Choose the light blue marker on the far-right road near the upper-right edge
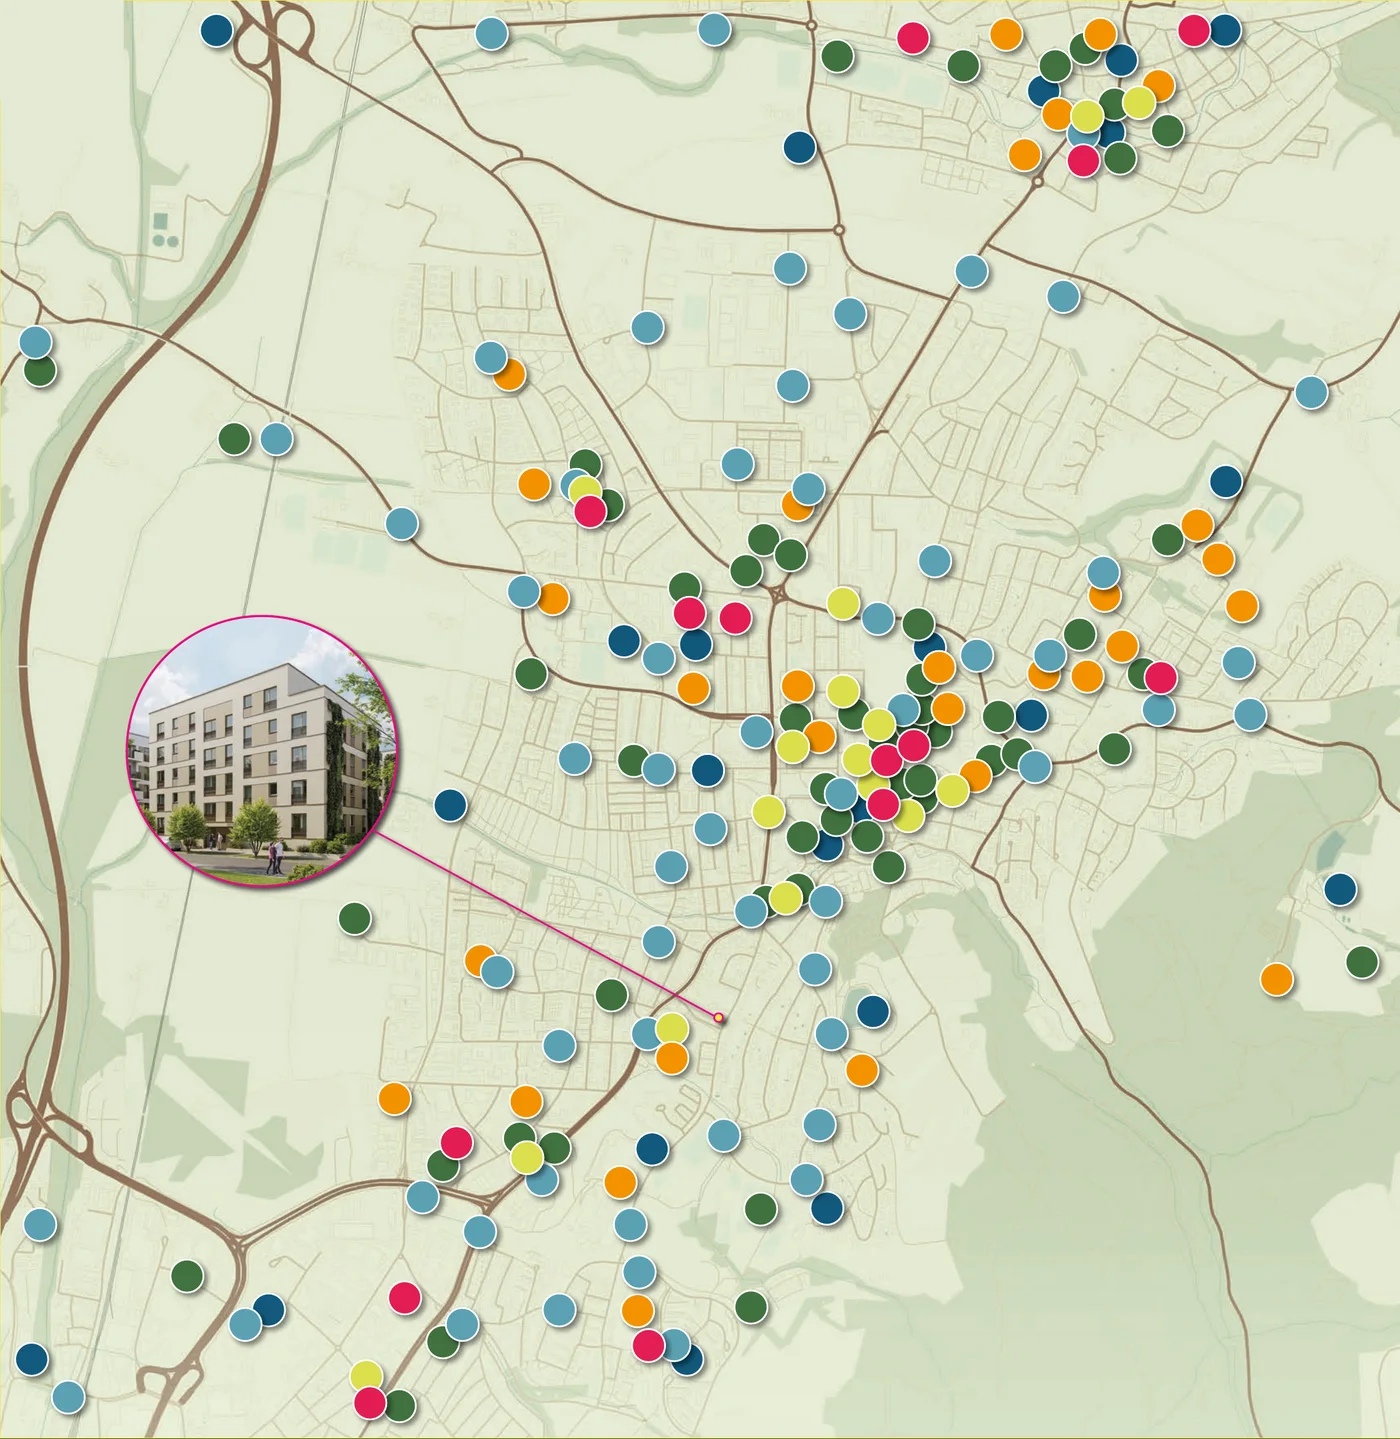Viewport: 1400px width, 1439px height. pyautogui.click(x=1311, y=392)
